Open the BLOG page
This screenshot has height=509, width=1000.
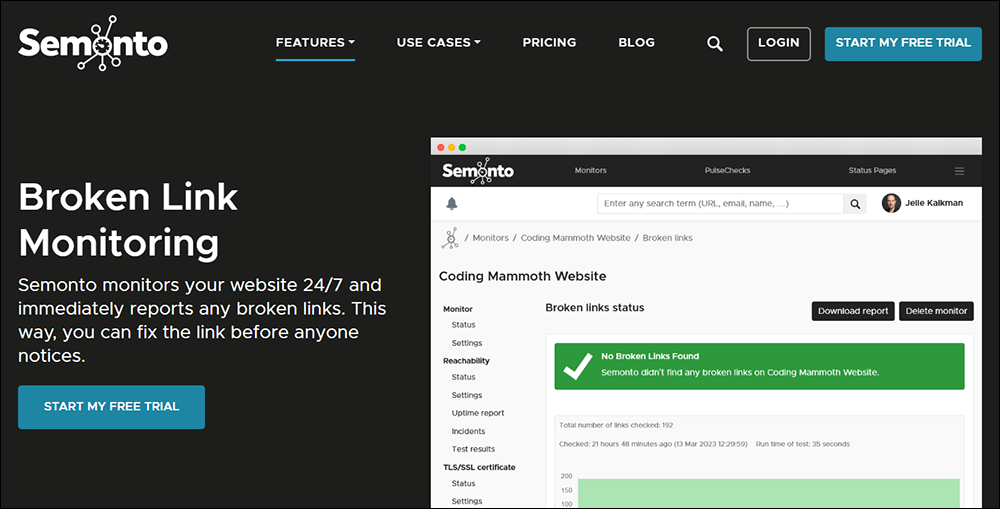636,43
